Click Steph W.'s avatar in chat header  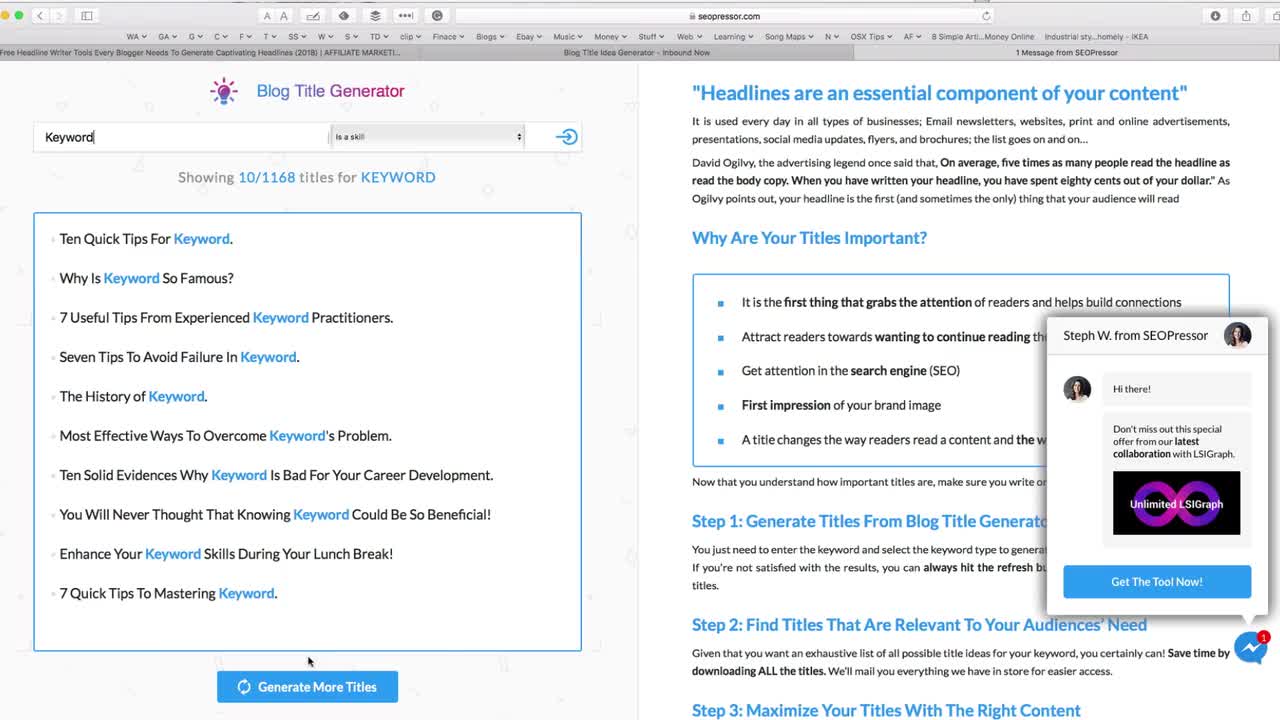pyautogui.click(x=1237, y=335)
